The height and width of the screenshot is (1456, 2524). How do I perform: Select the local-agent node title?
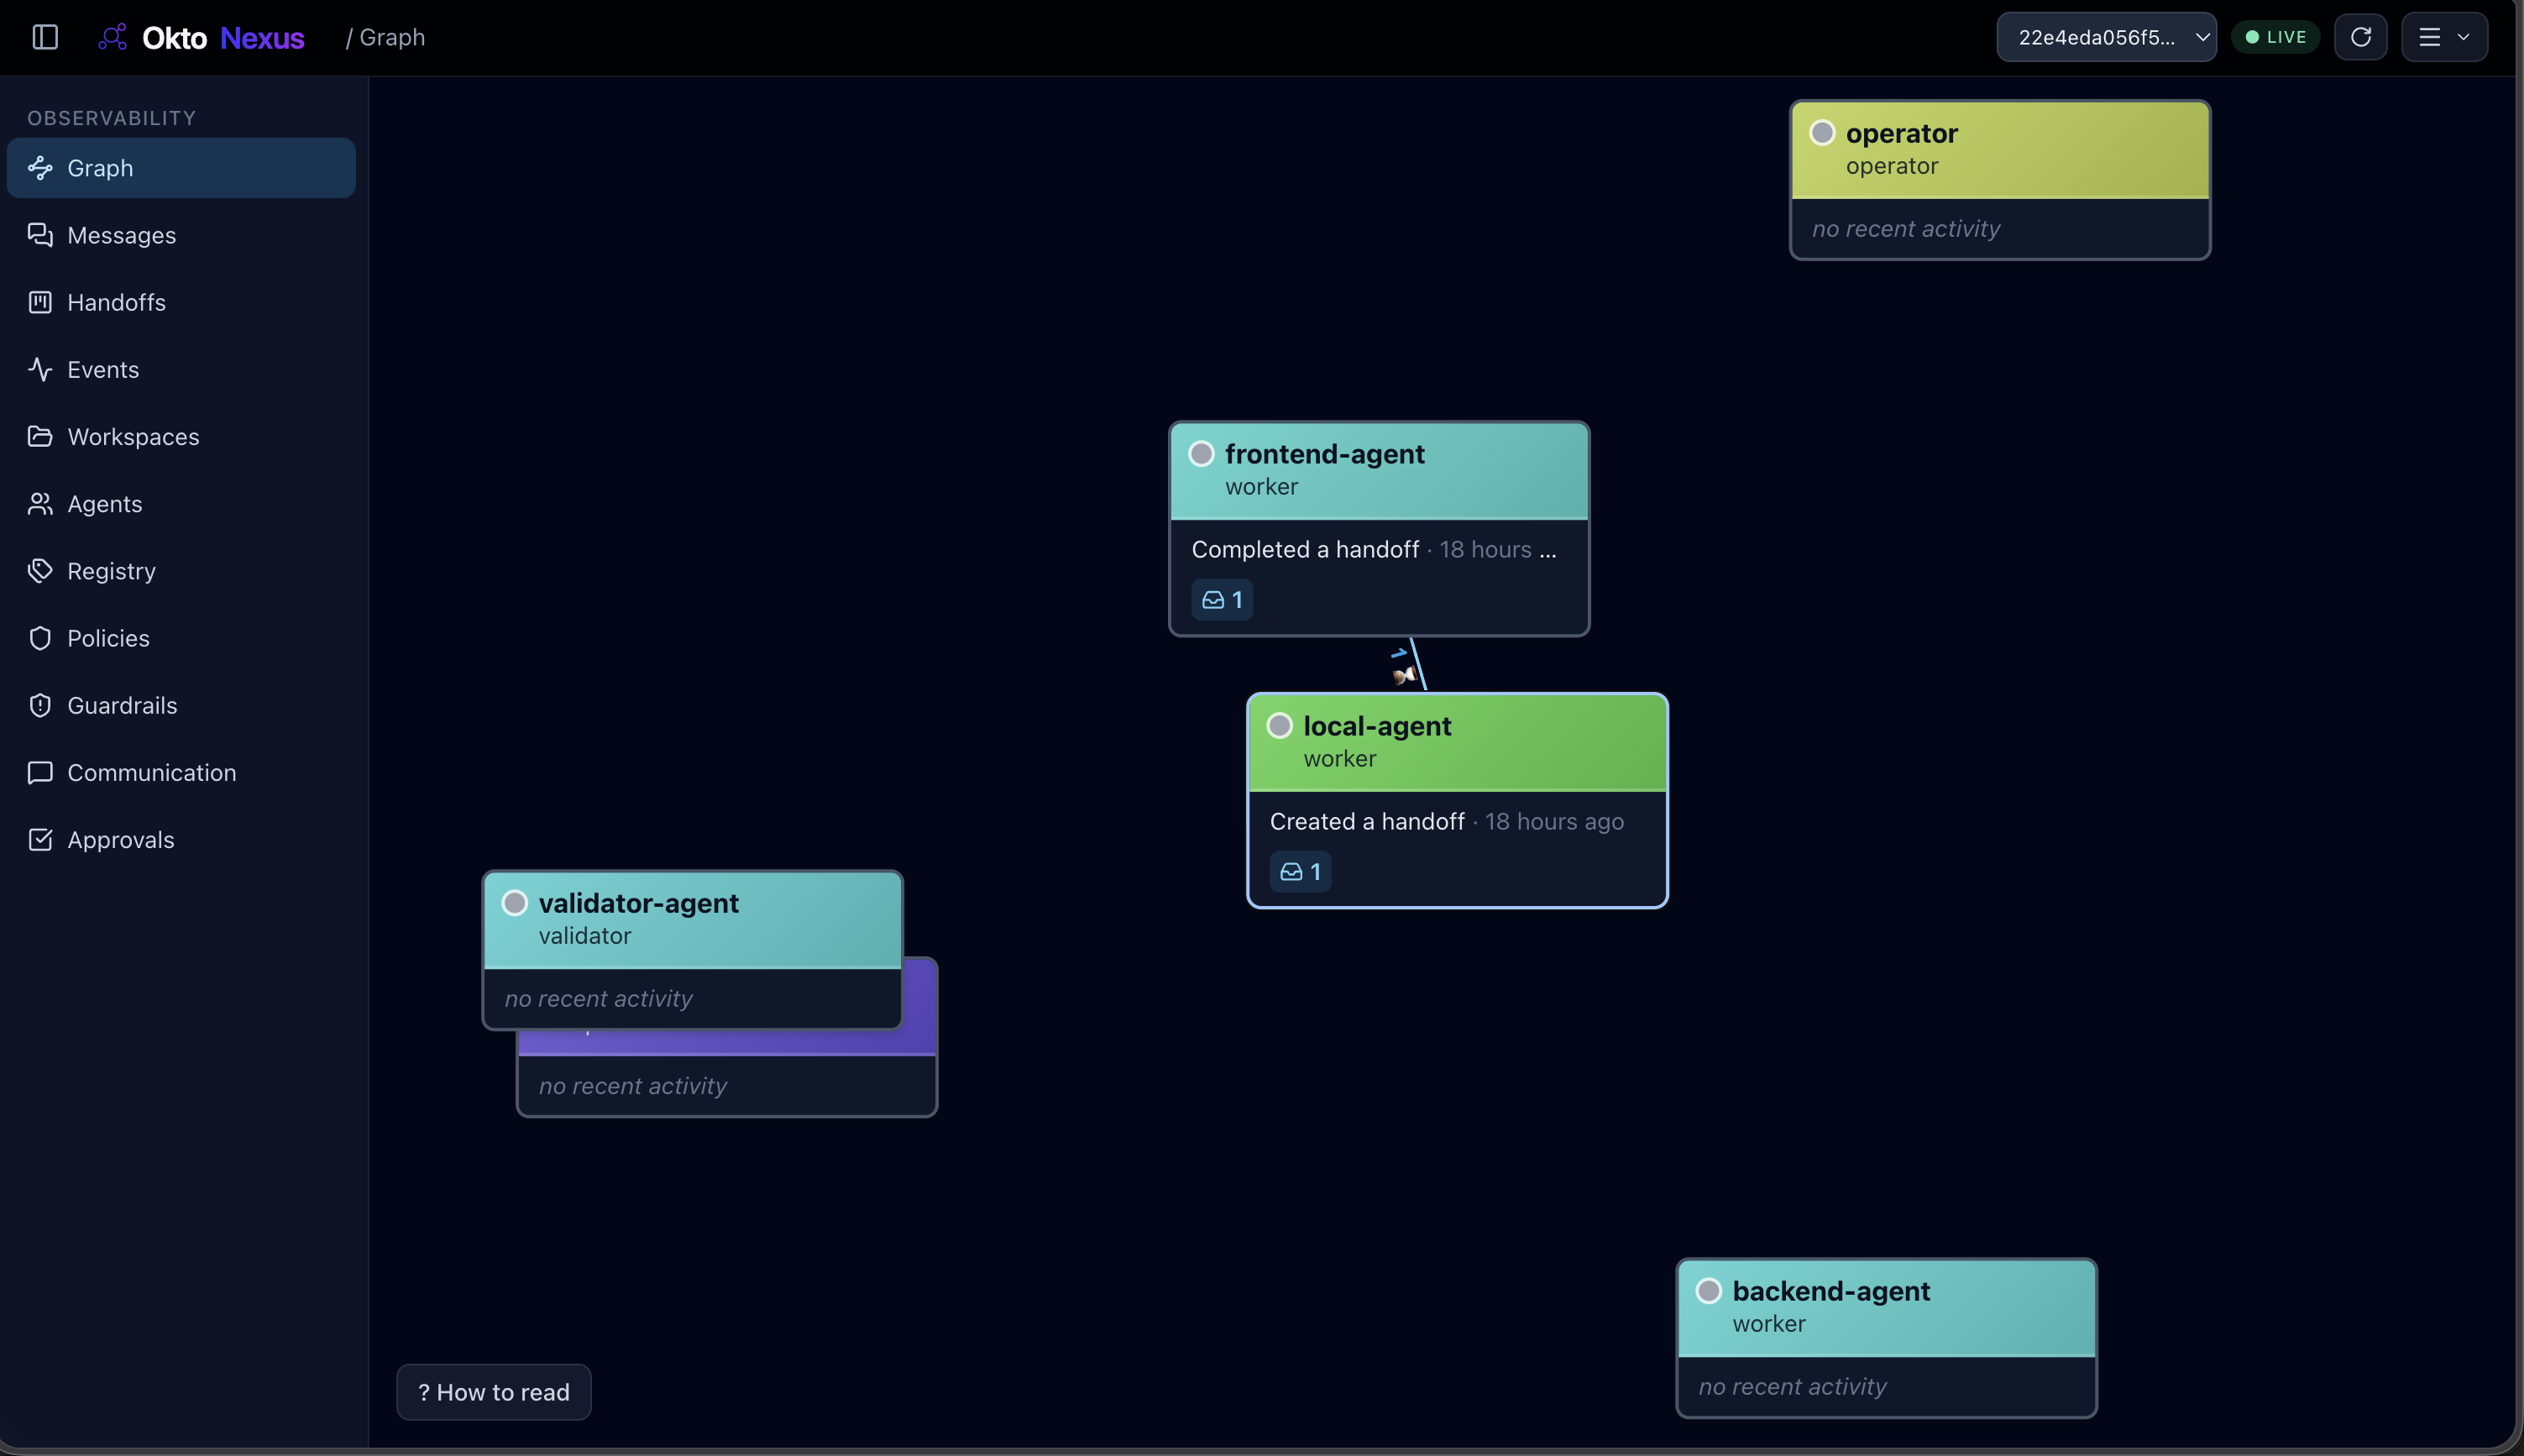tap(1377, 726)
